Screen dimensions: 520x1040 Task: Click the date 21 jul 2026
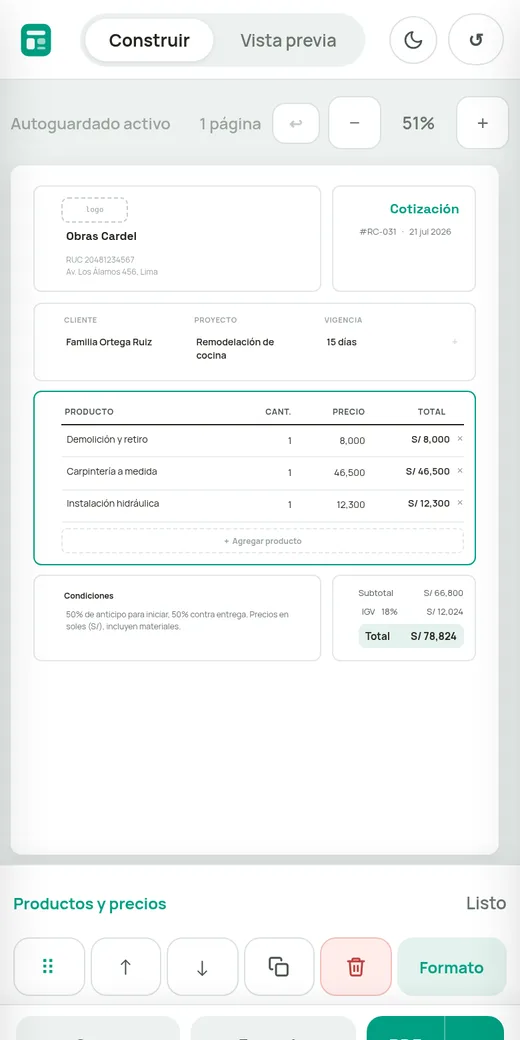(x=430, y=232)
